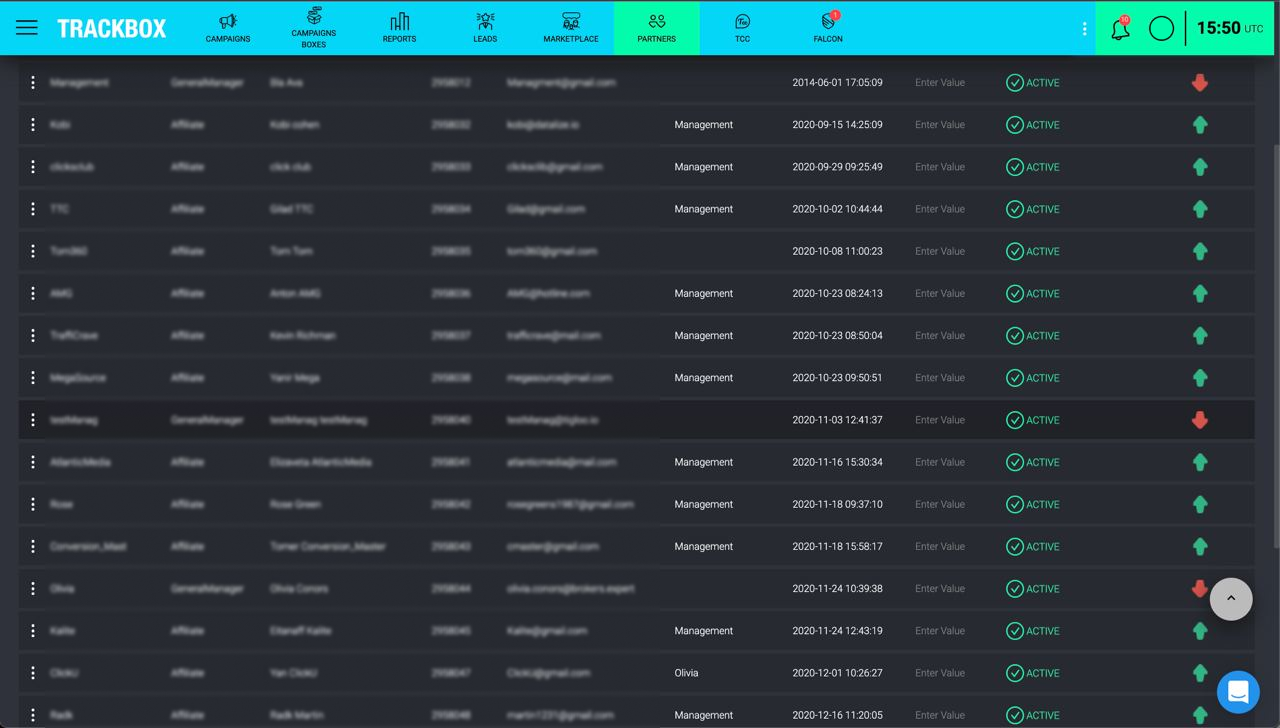This screenshot has width=1280, height=728.
Task: Open the Marketplace page
Action: pos(571,28)
